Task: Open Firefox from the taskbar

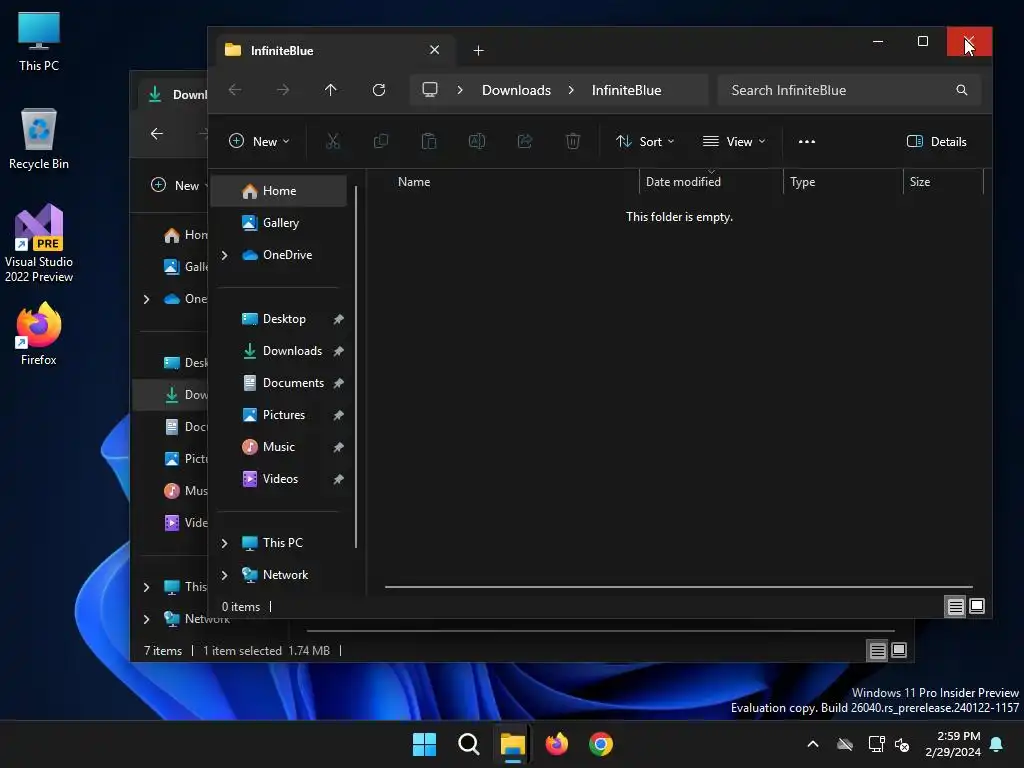Action: [556, 744]
